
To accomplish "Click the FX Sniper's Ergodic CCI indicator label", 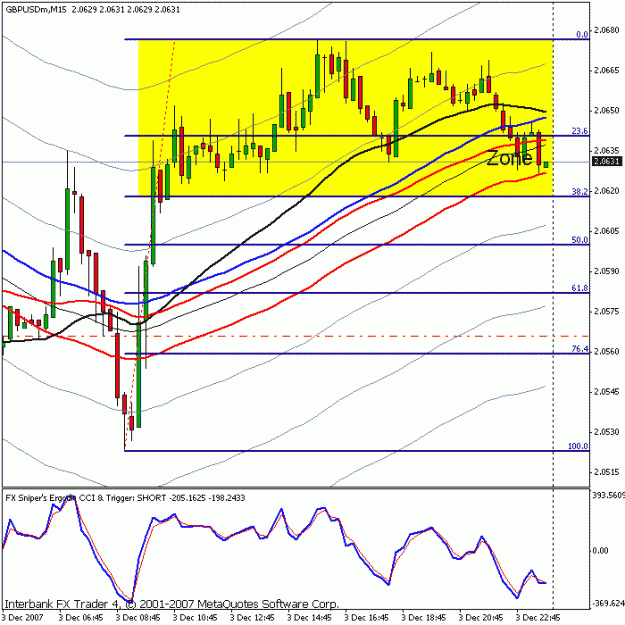I will (125, 498).
